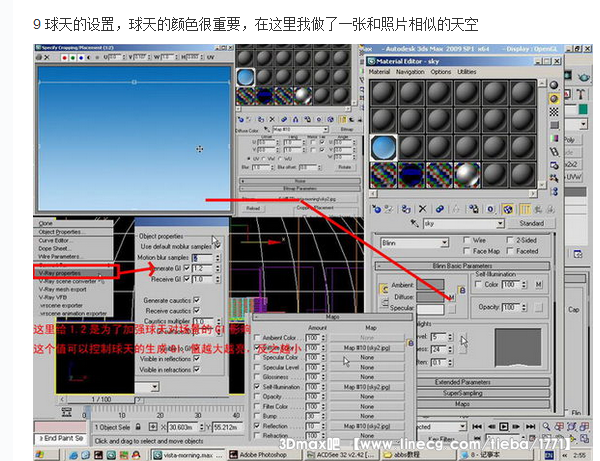Open Blinn shader type dropdown
This screenshot has height=461, width=600.
tap(444, 243)
